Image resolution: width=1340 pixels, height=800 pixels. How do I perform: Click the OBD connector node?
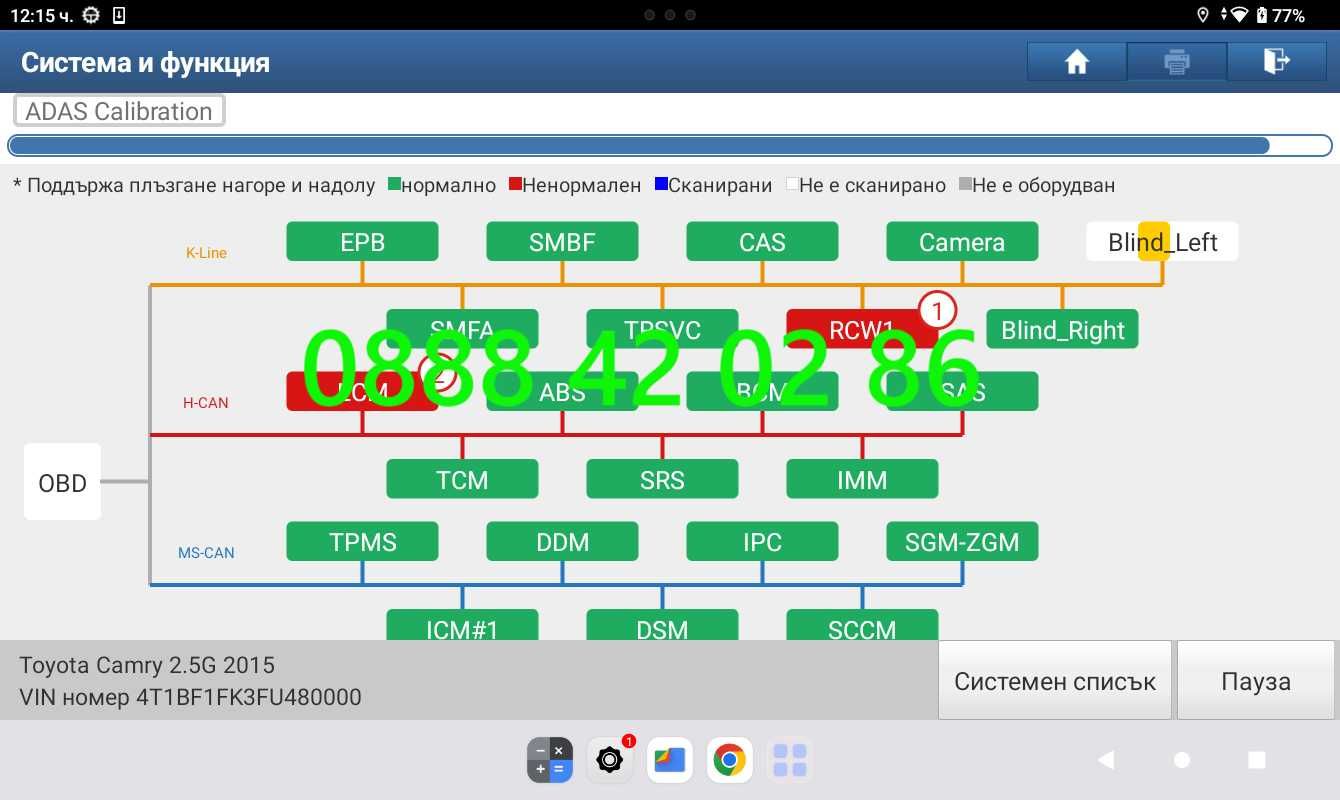point(62,482)
